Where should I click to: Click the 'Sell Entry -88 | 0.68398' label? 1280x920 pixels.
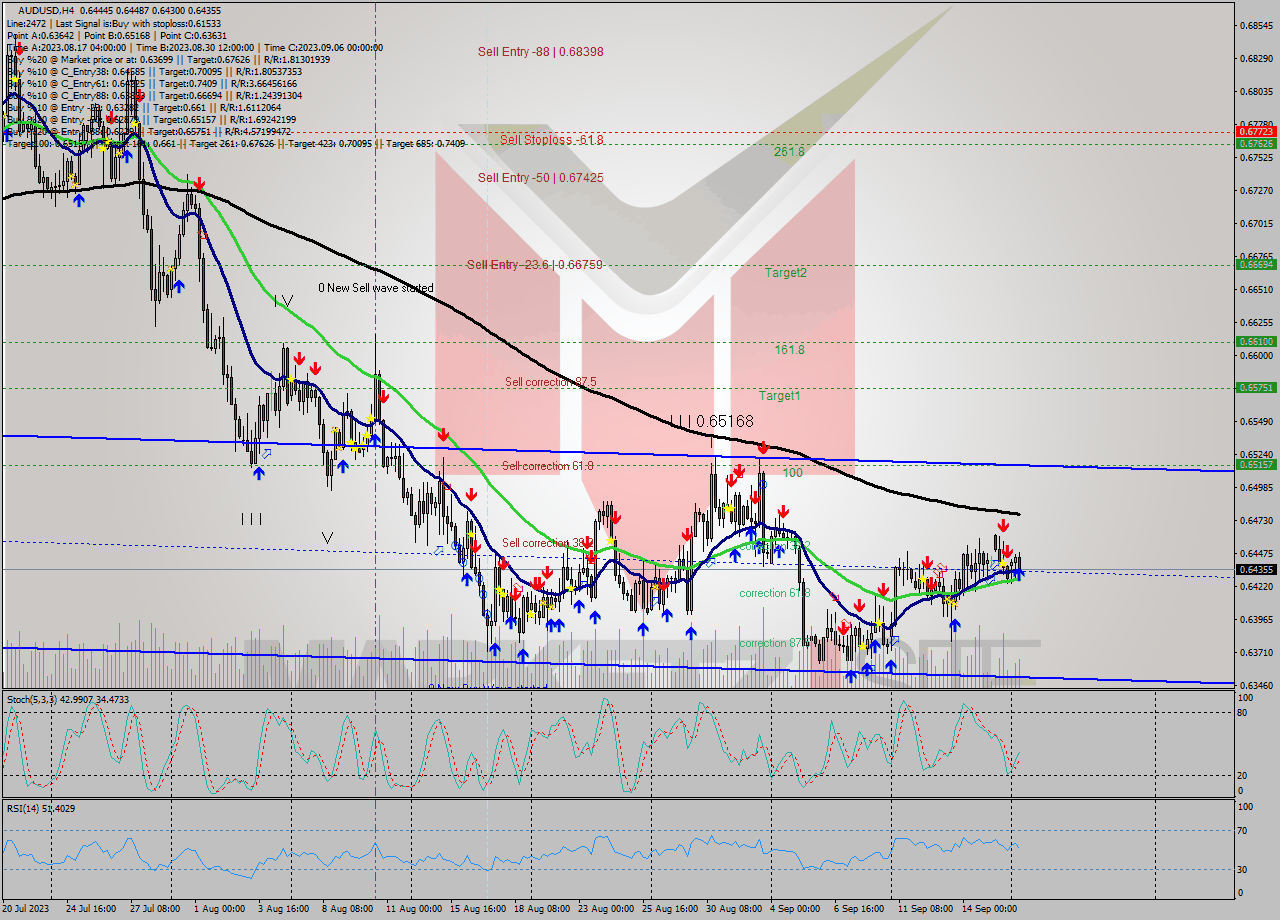coord(540,51)
